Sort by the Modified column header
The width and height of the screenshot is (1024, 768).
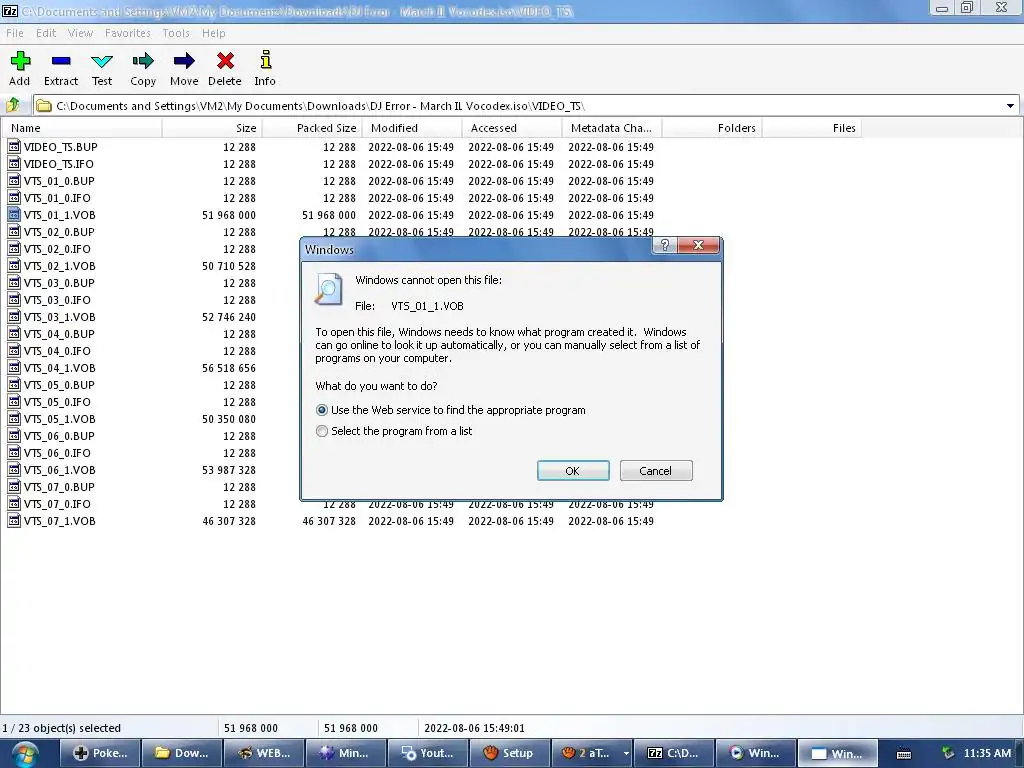411,128
